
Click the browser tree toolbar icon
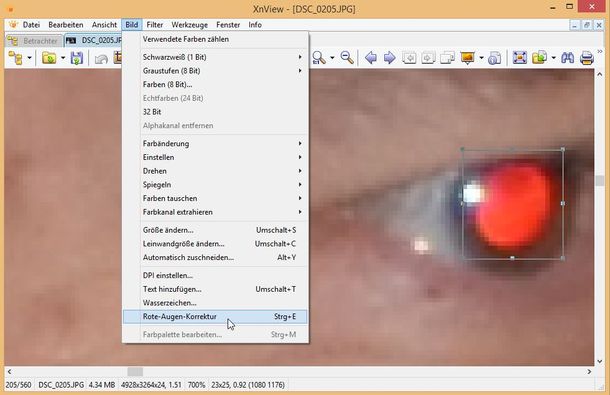click(16, 58)
